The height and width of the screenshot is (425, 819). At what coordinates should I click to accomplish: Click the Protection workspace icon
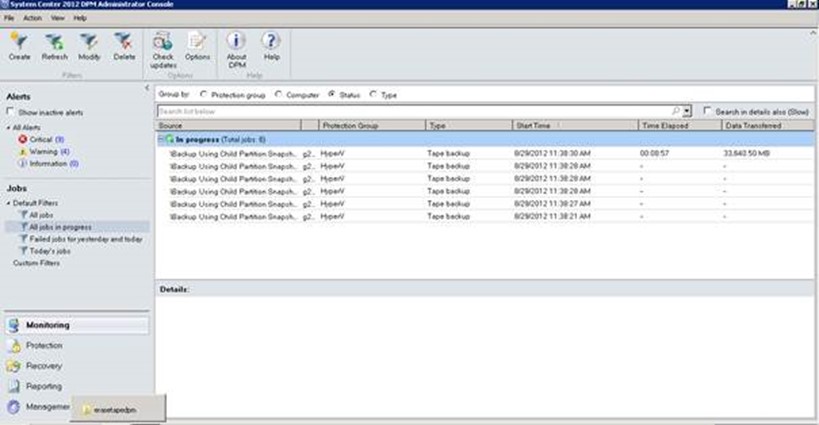click(14, 346)
